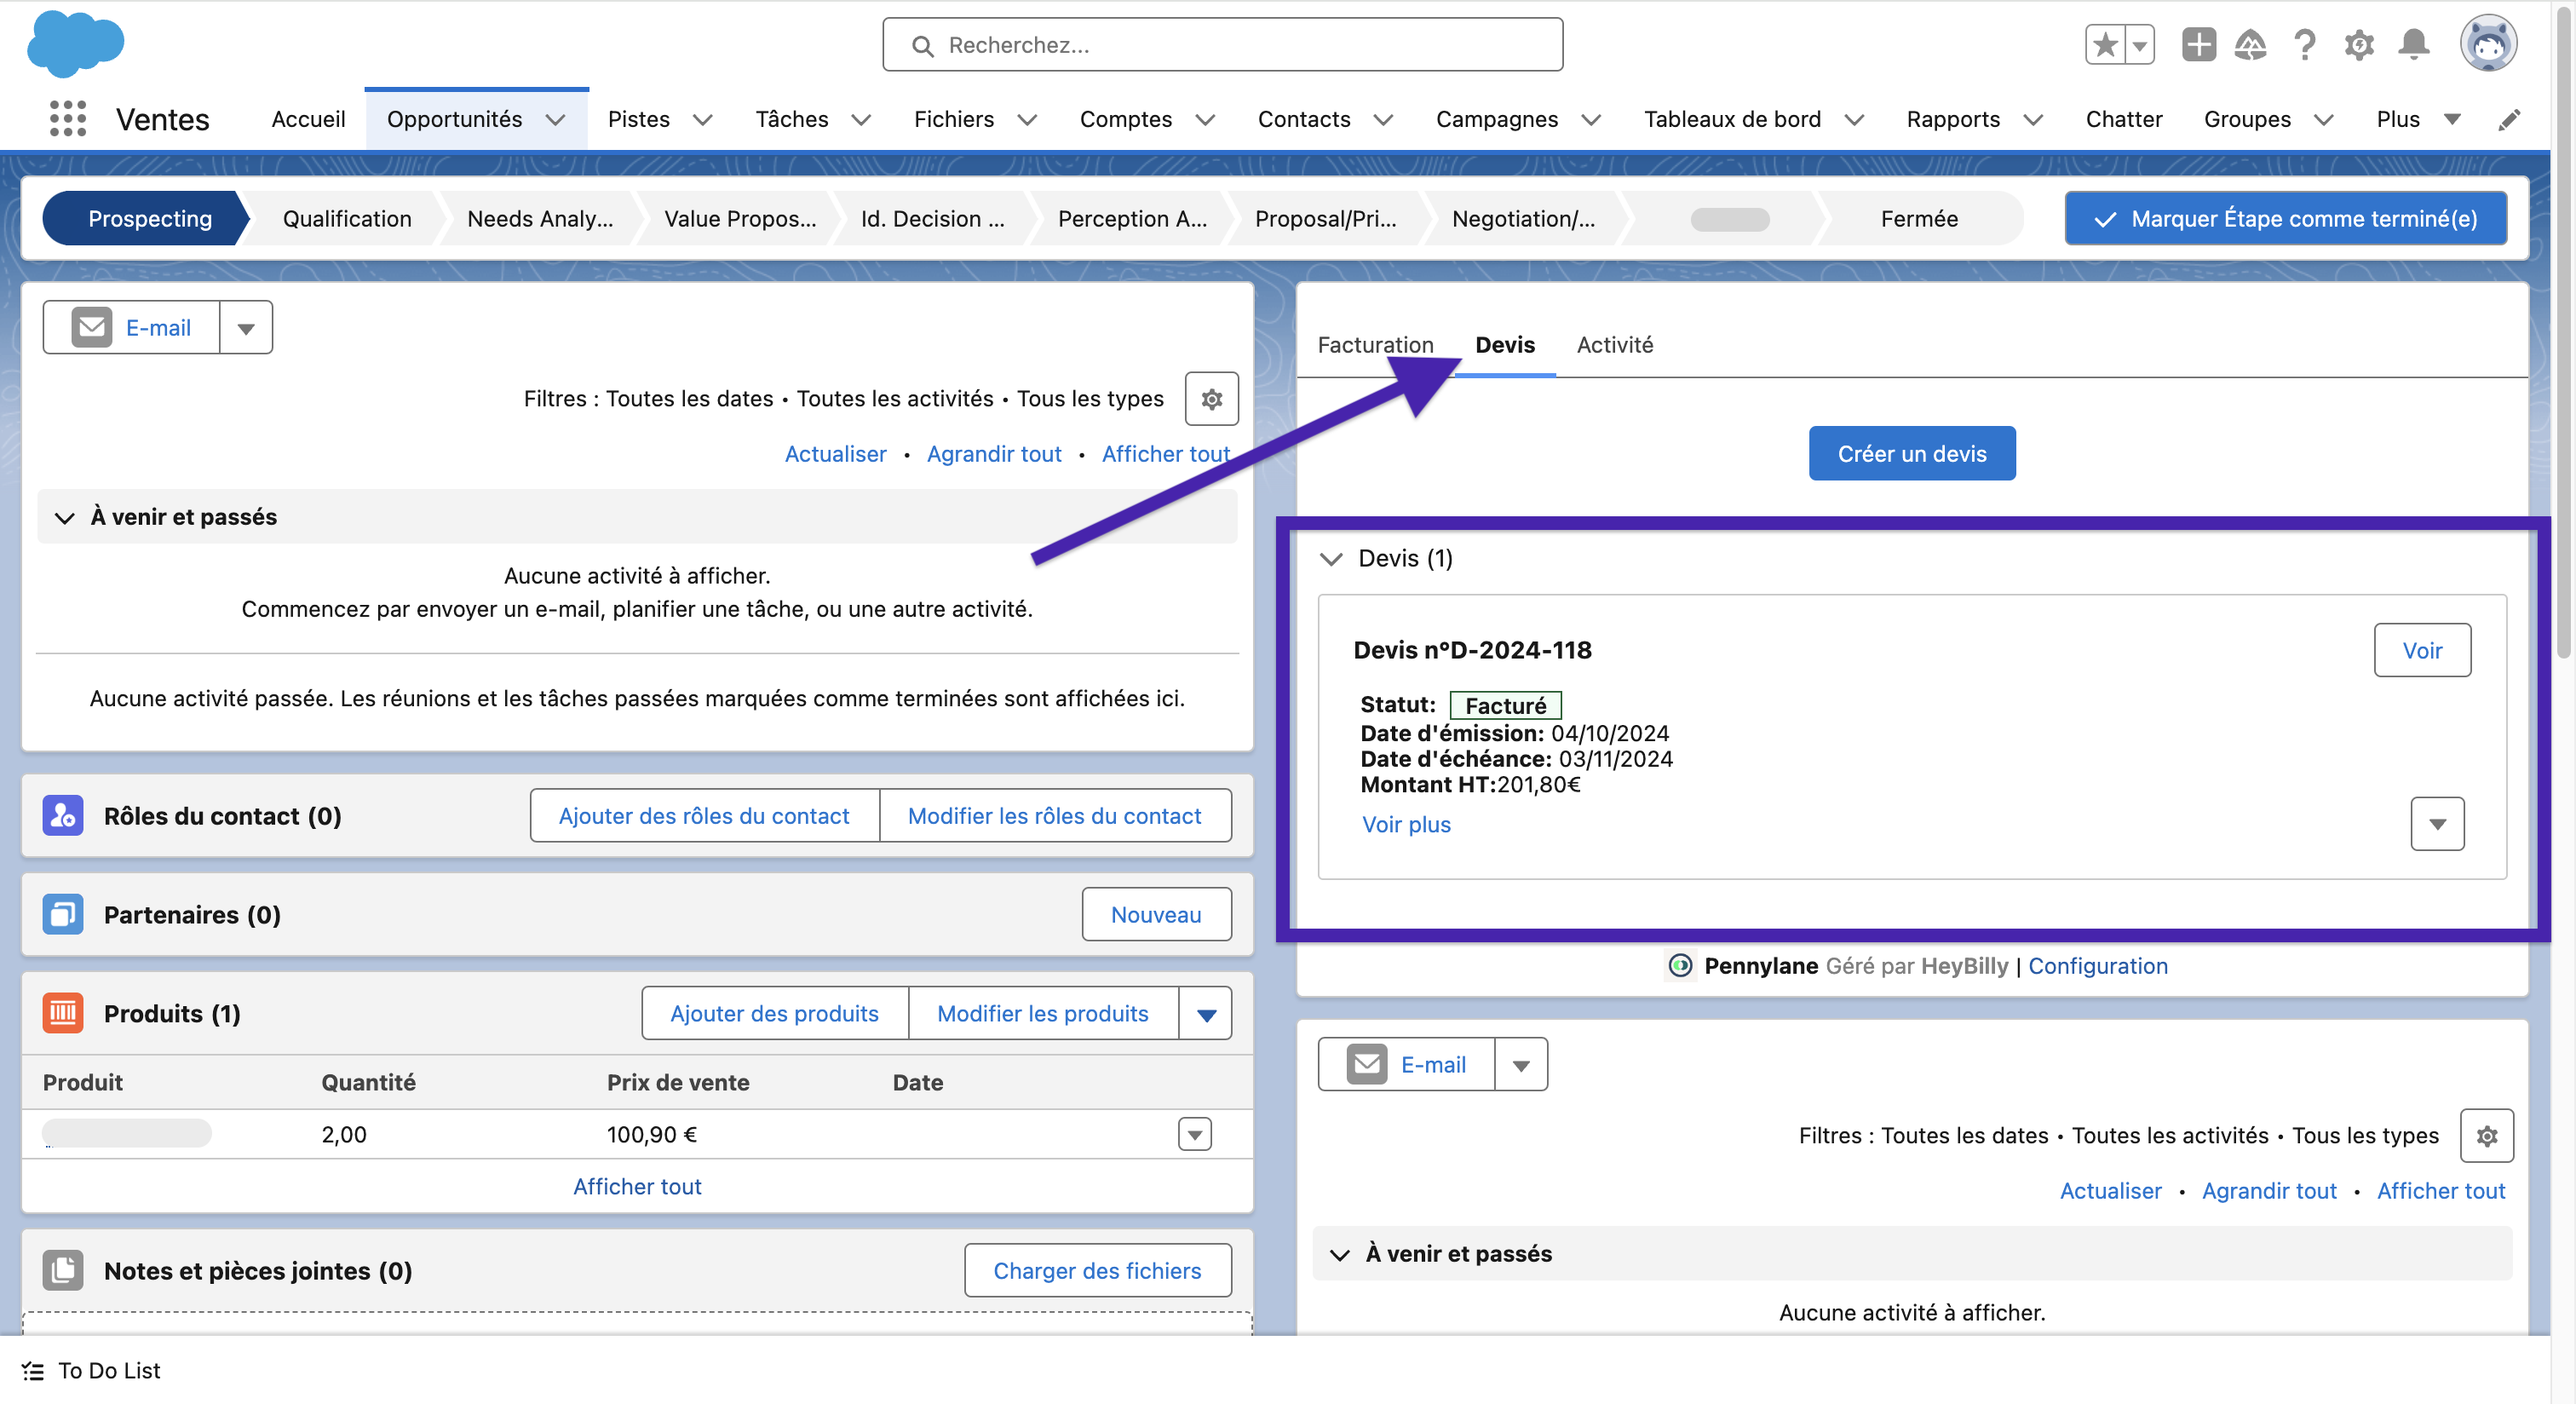2576x1404 pixels.
Task: Click Agrandir tout in left activity panel
Action: 994,454
